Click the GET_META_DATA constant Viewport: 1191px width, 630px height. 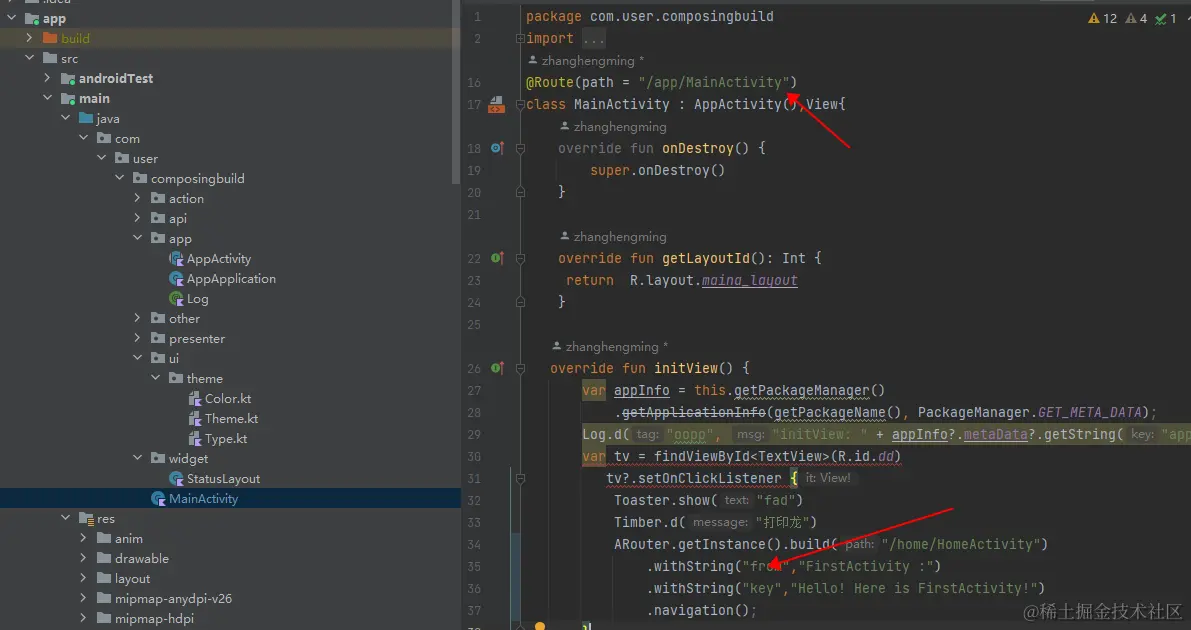pos(1090,413)
